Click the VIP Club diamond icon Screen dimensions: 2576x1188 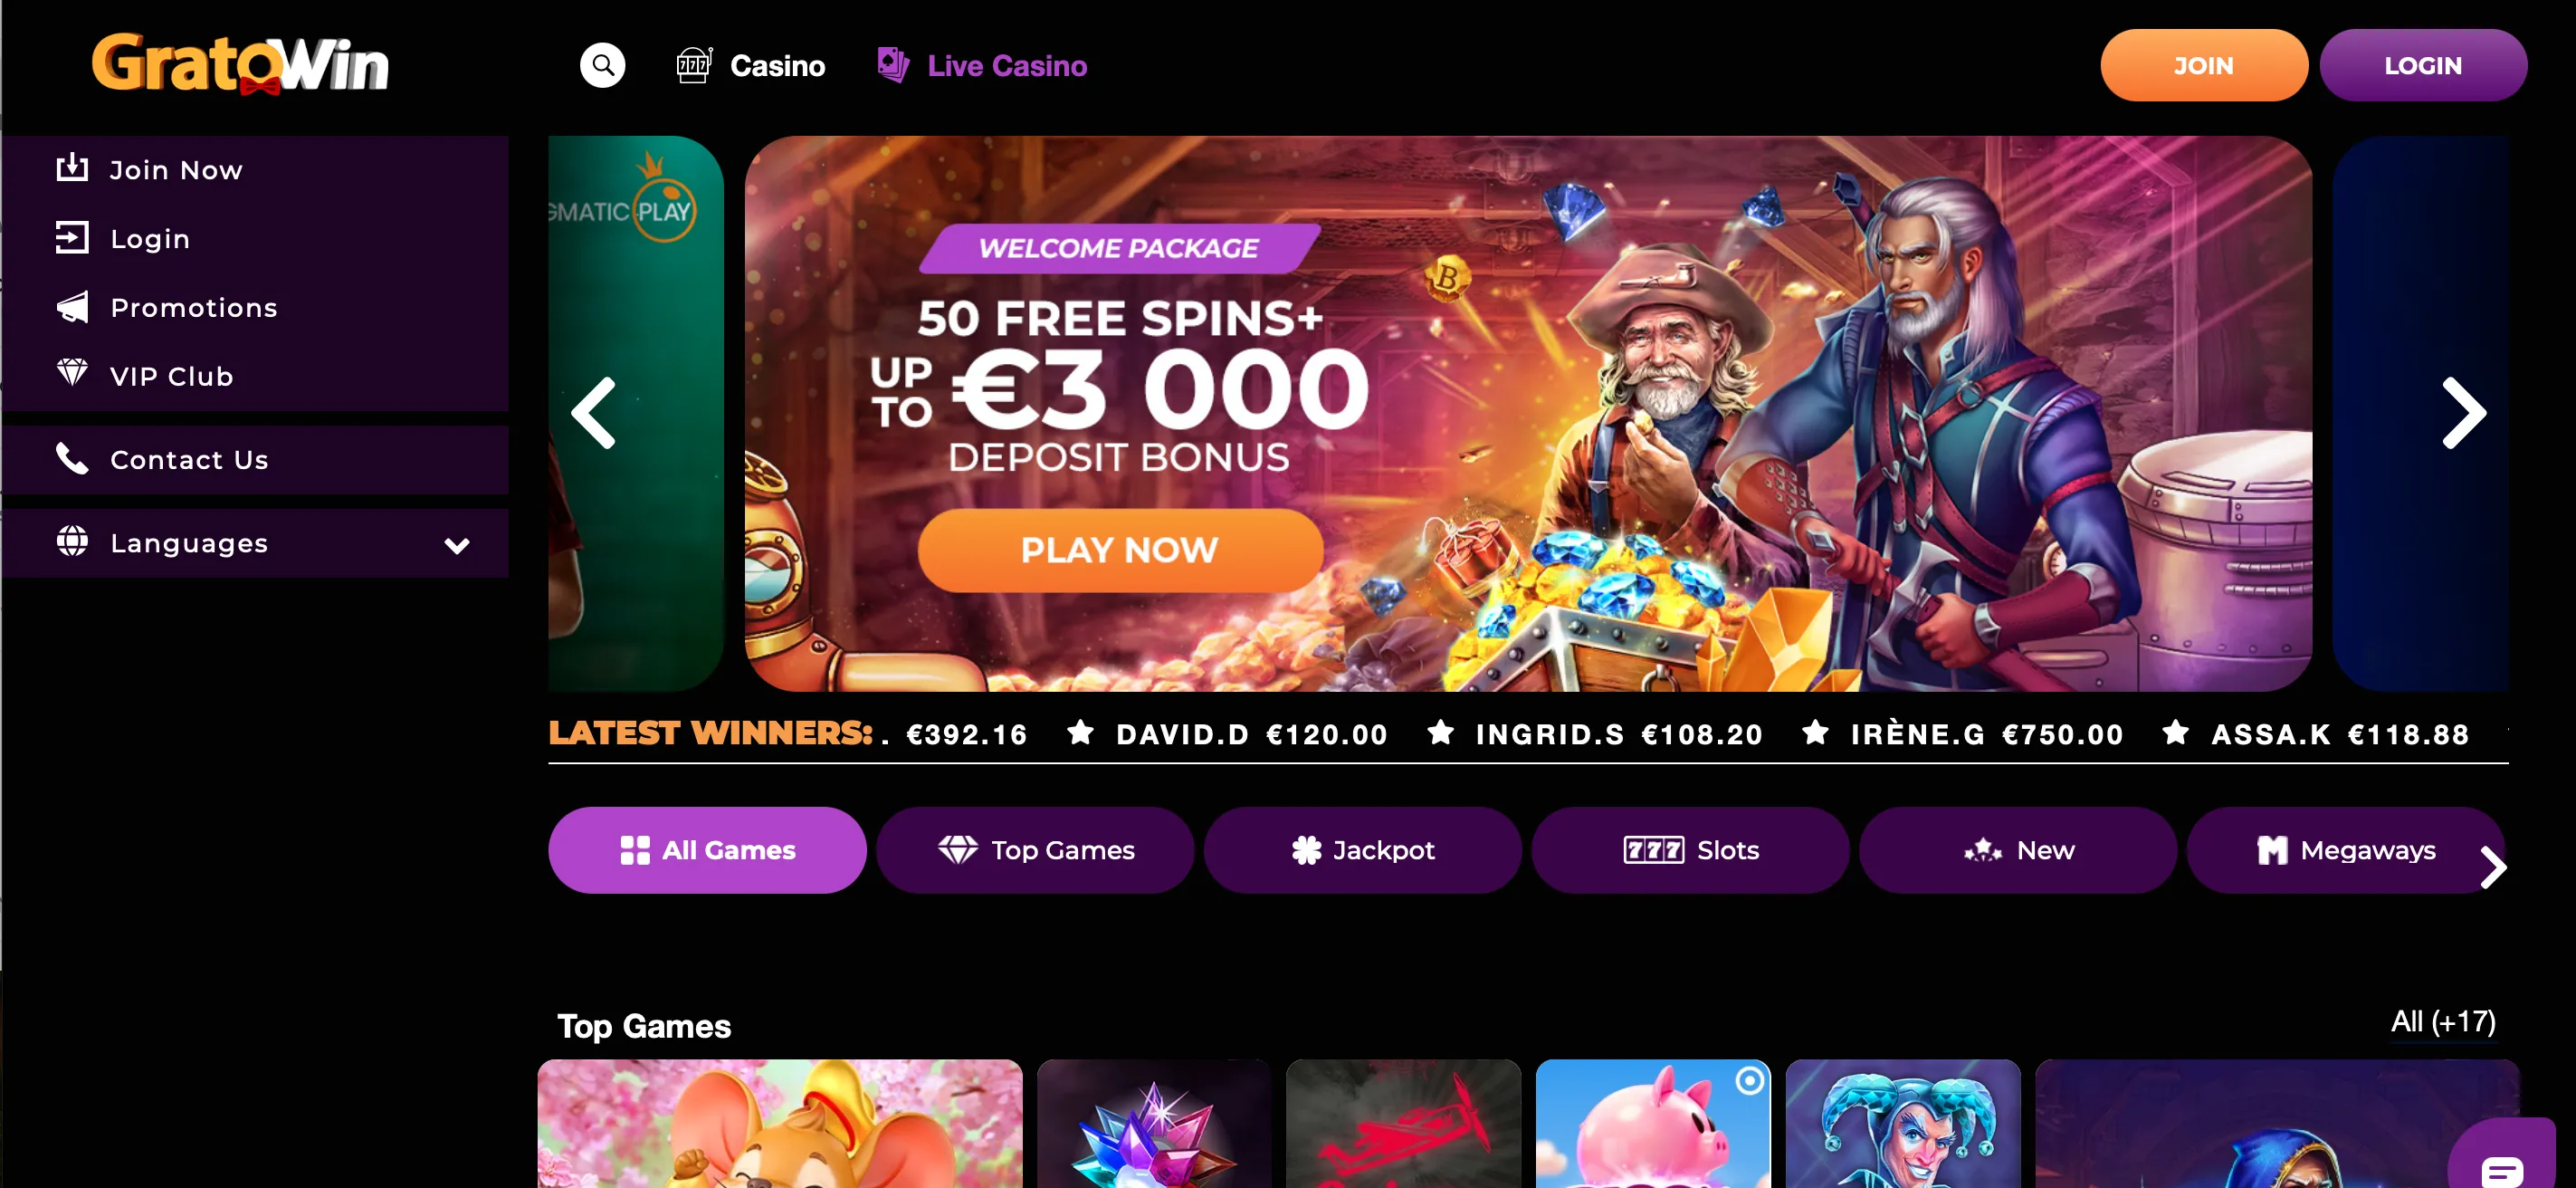pos(72,373)
